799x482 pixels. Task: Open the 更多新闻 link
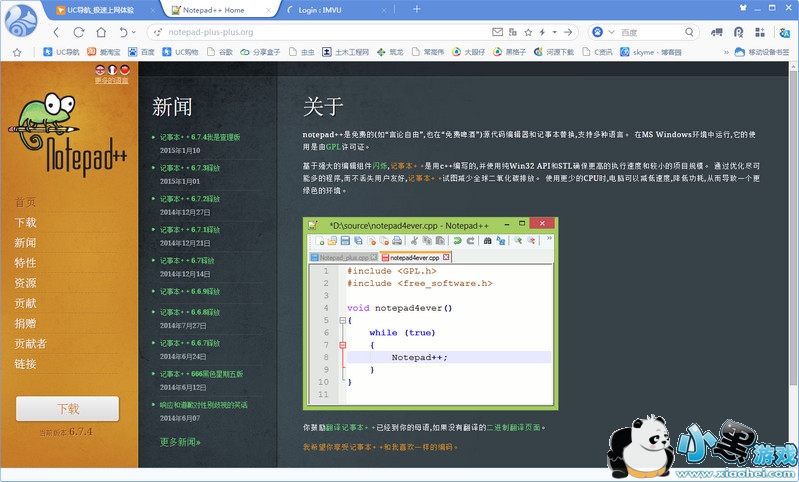pyautogui.click(x=180, y=441)
